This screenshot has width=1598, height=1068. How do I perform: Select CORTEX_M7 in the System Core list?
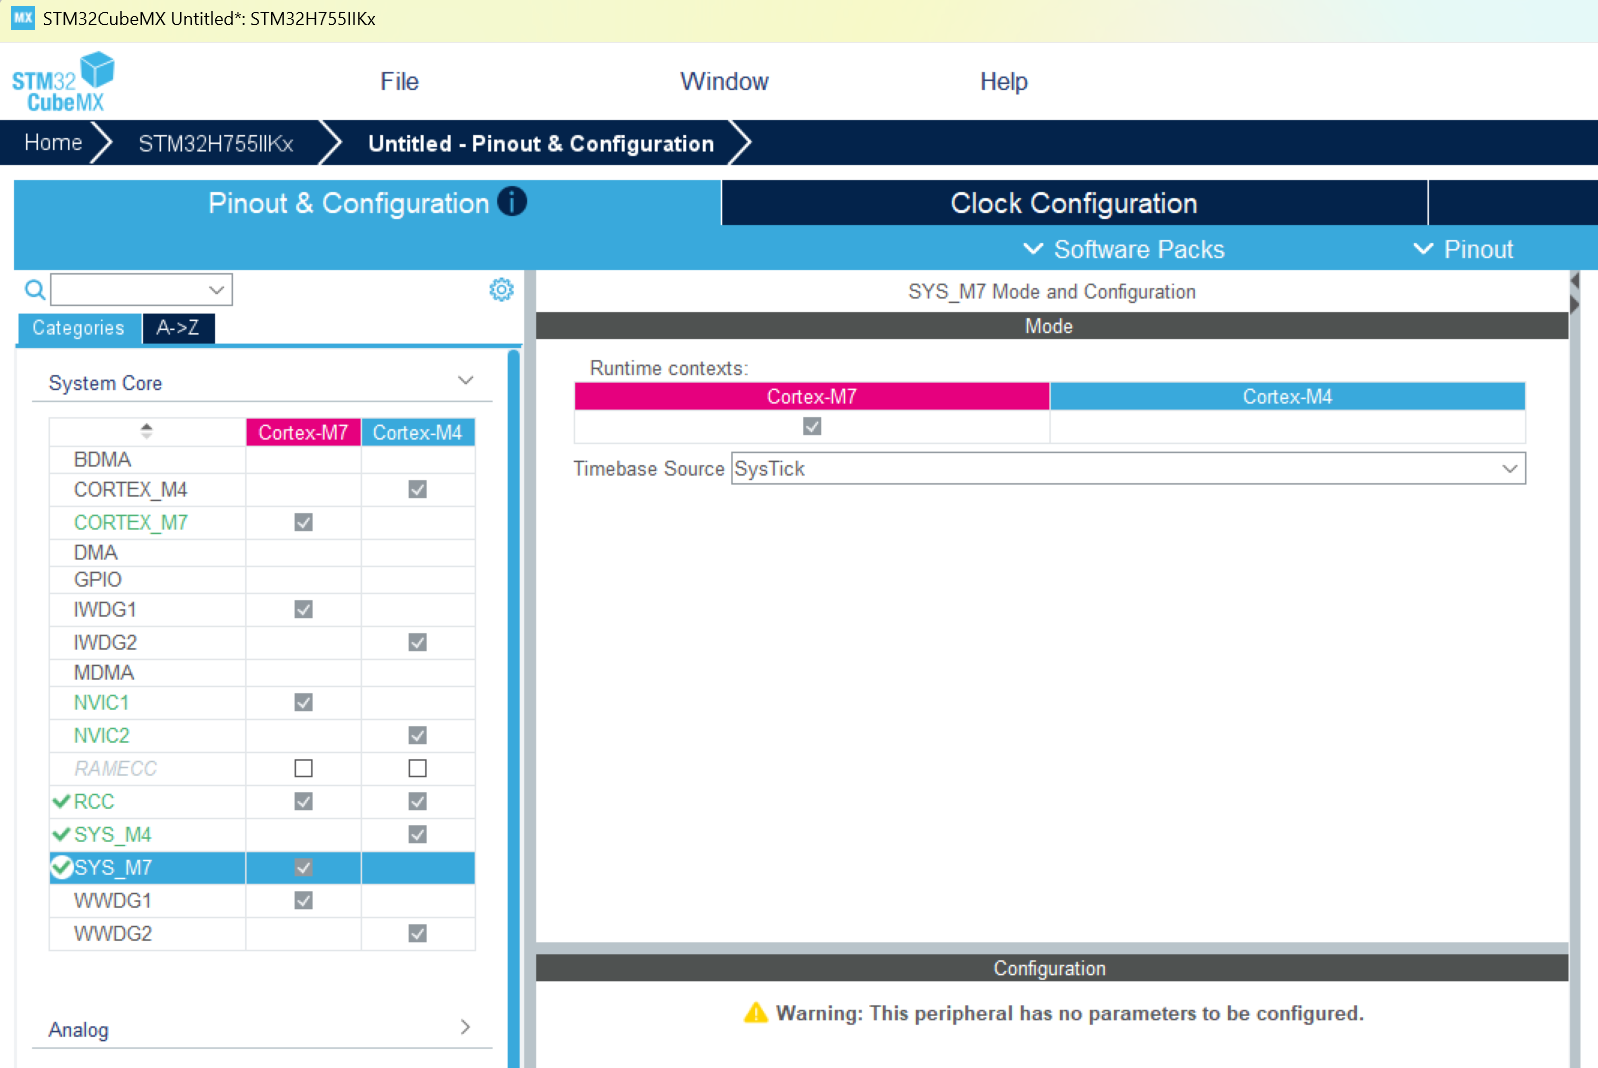[x=130, y=522]
